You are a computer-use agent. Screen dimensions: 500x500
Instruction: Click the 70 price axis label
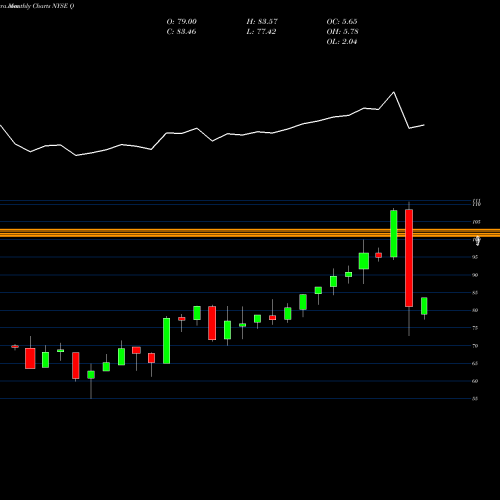click(475, 346)
